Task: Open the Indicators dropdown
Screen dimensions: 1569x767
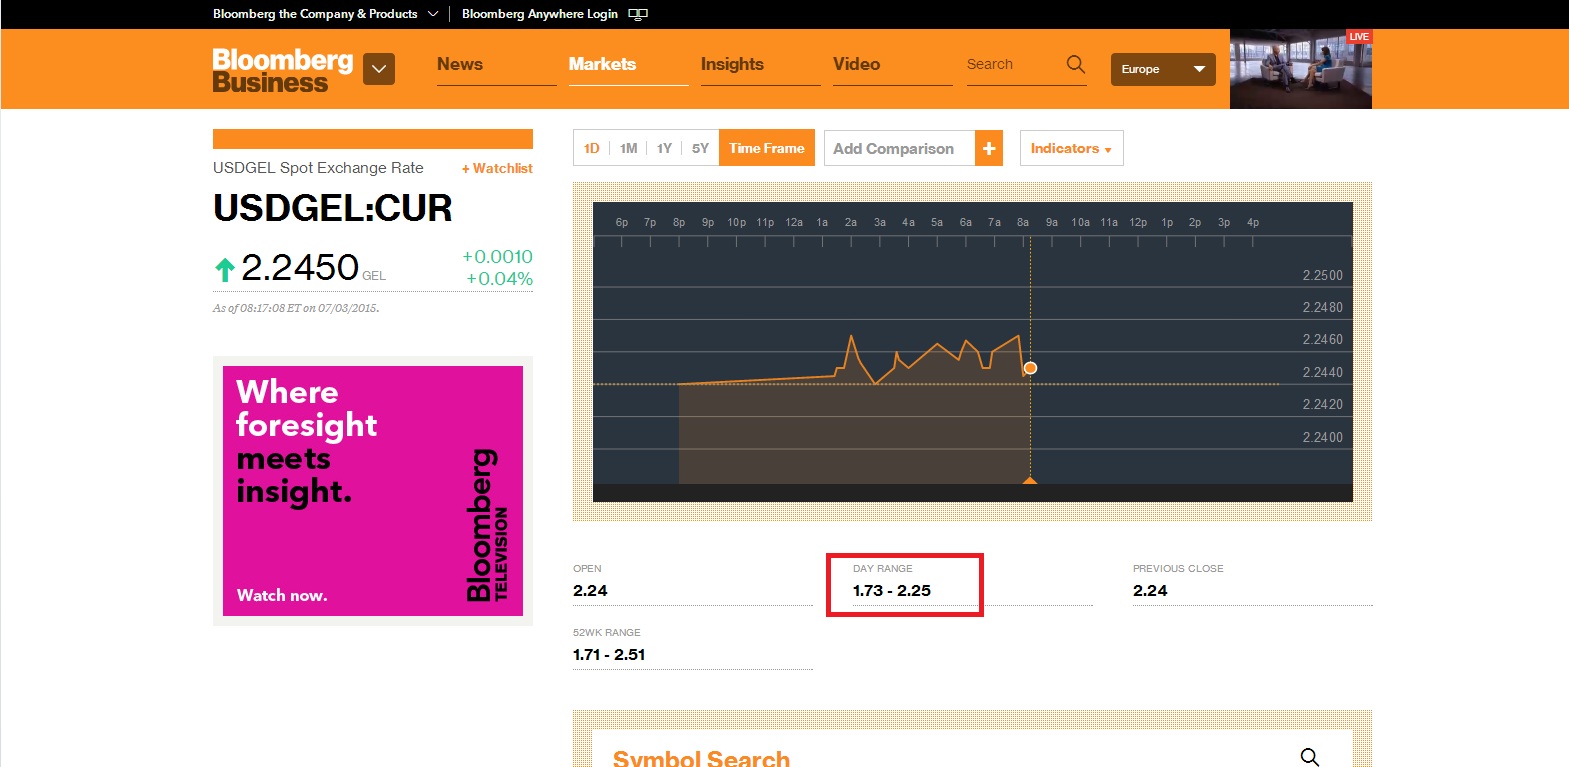Action: pyautogui.click(x=1071, y=148)
